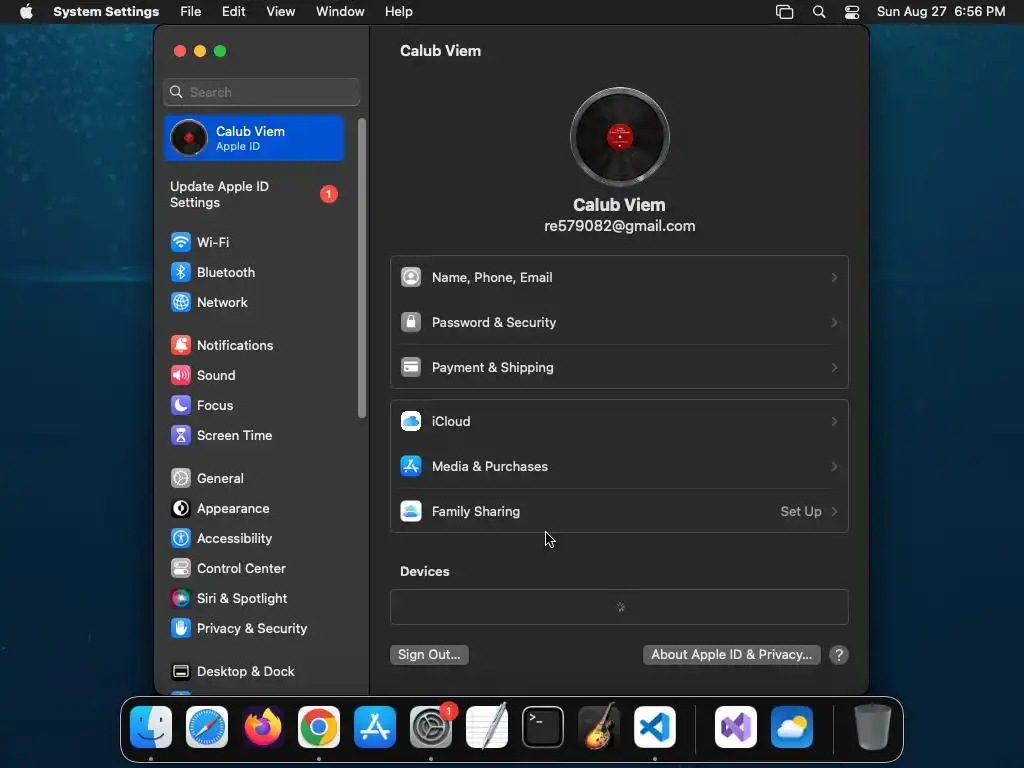1024x768 pixels.
Task: Click the question mark help button
Action: coord(839,655)
